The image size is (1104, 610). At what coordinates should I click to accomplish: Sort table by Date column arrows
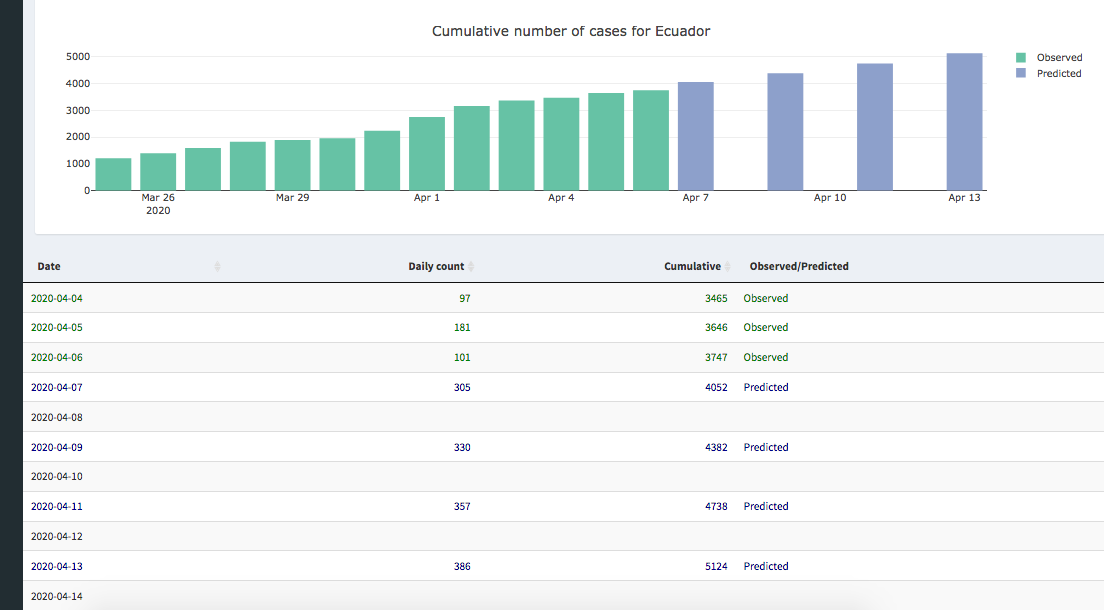point(217,267)
